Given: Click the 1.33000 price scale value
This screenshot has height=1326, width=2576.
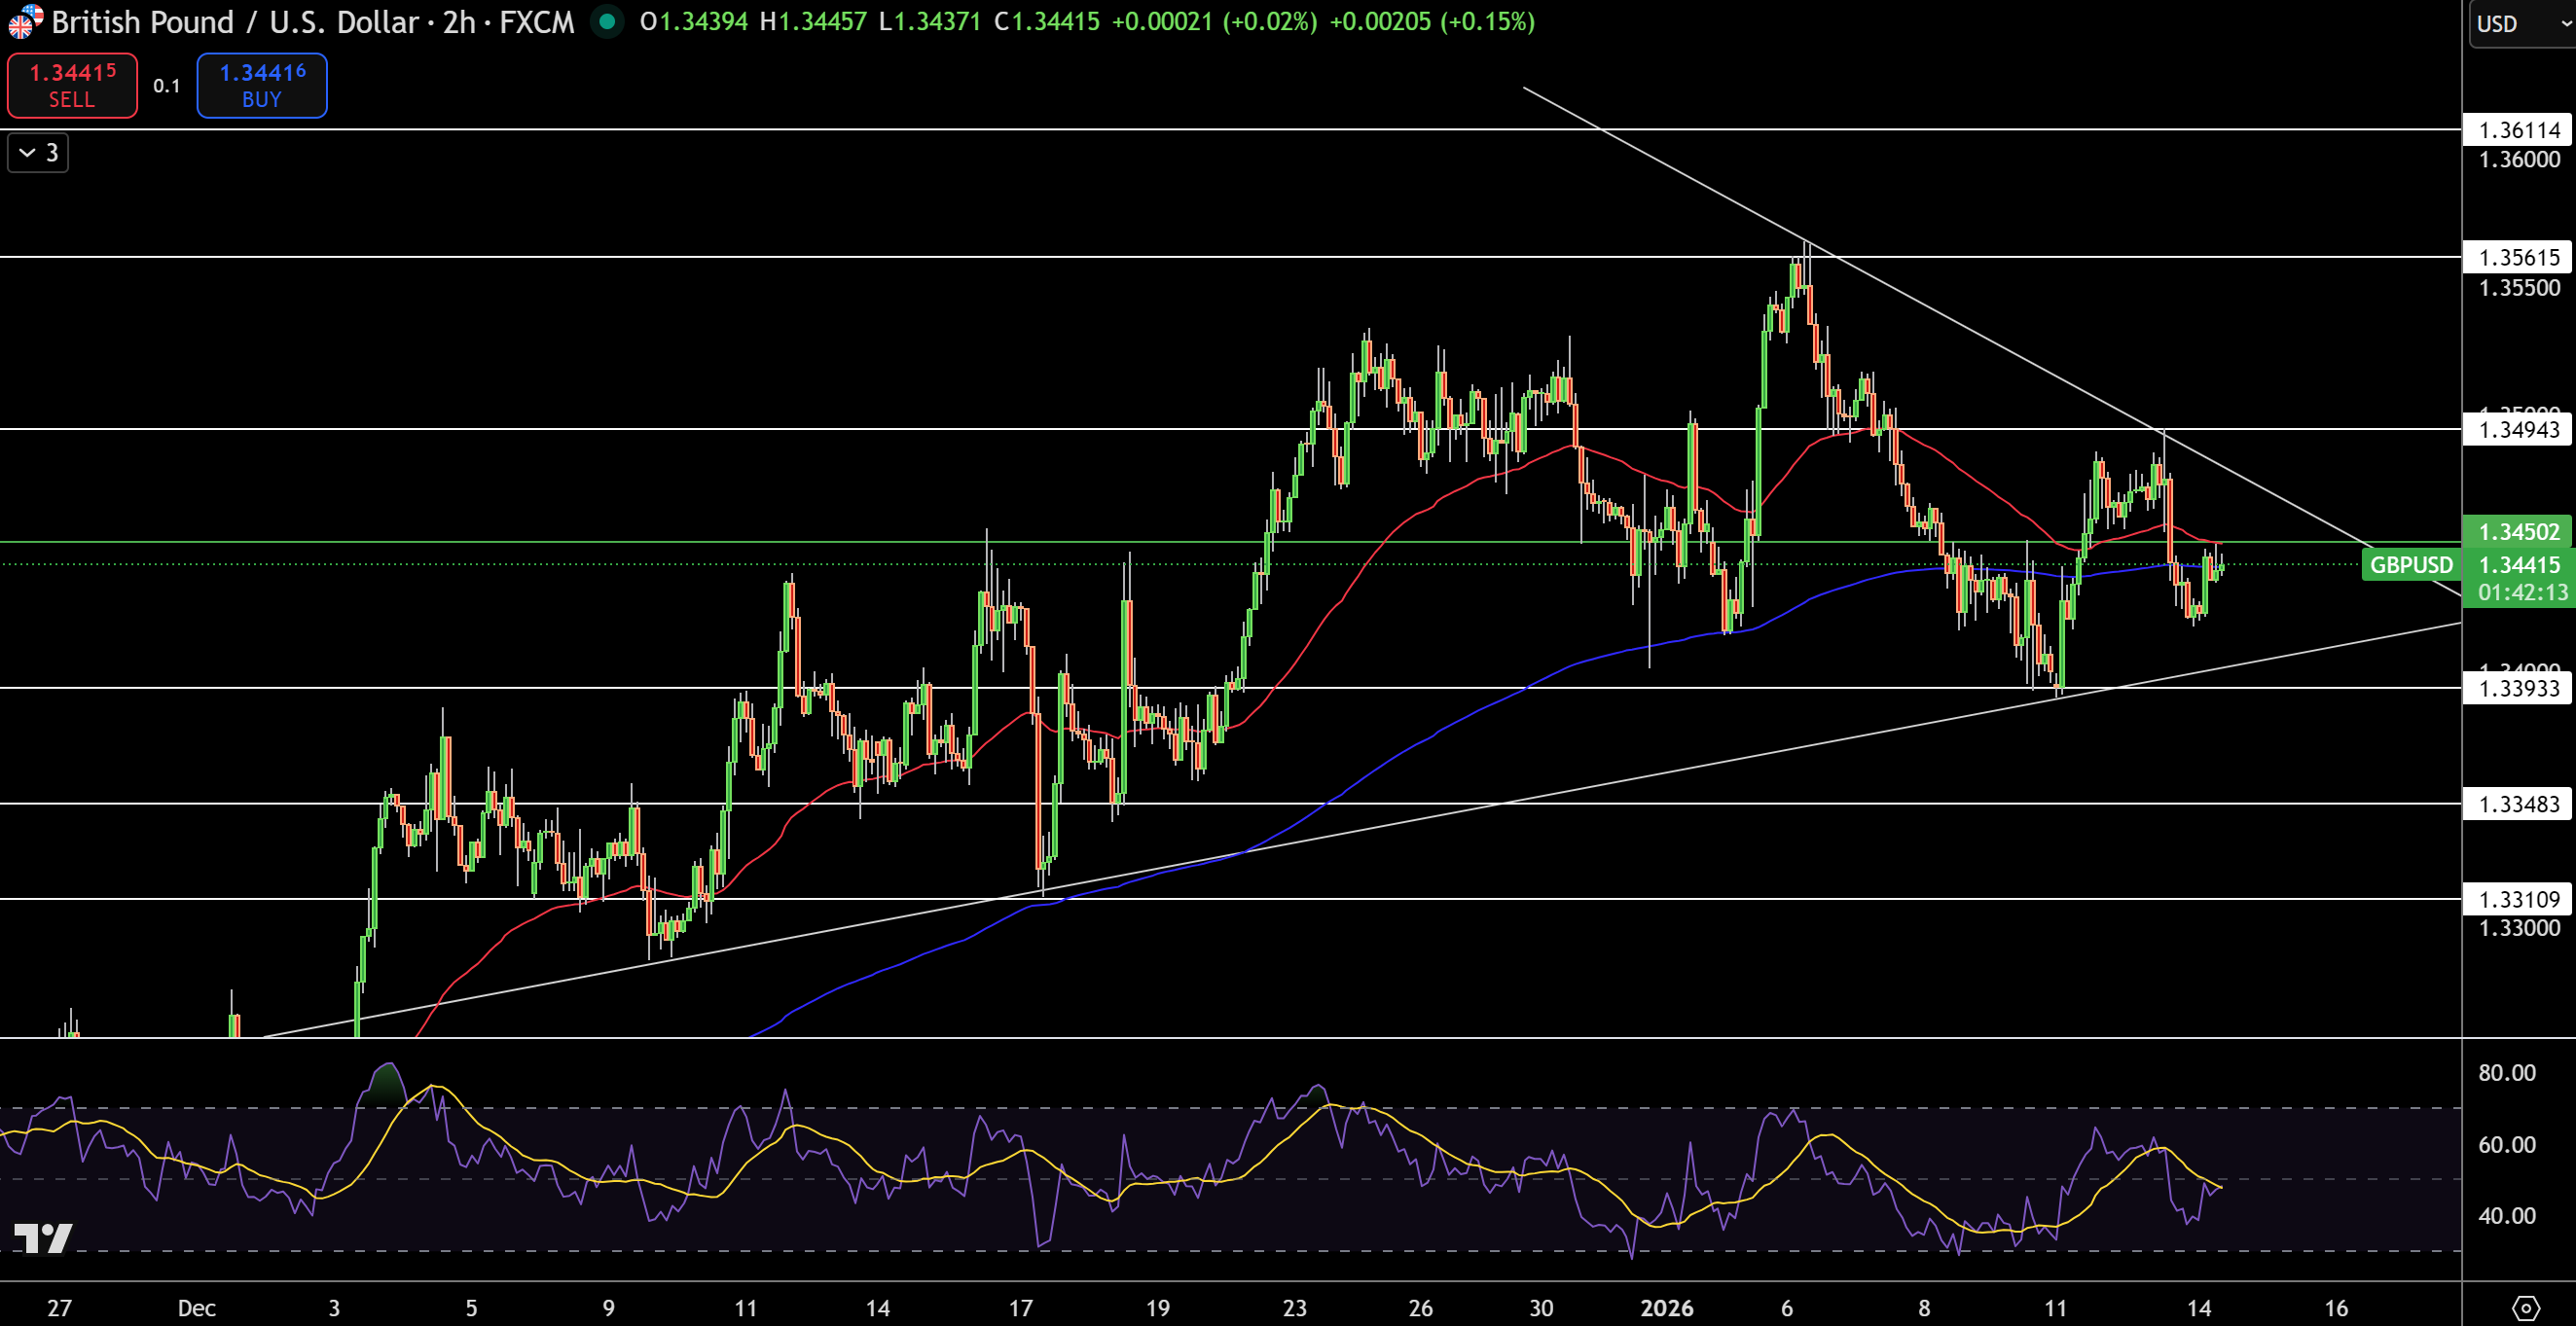Looking at the screenshot, I should coord(2519,928).
